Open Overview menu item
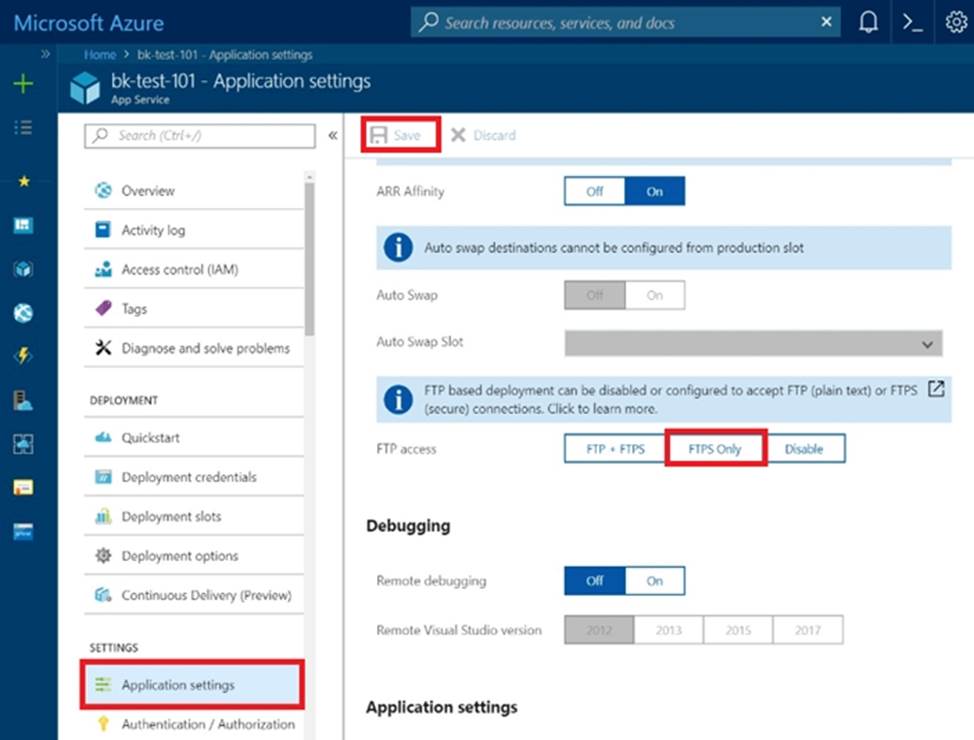 click(x=194, y=190)
